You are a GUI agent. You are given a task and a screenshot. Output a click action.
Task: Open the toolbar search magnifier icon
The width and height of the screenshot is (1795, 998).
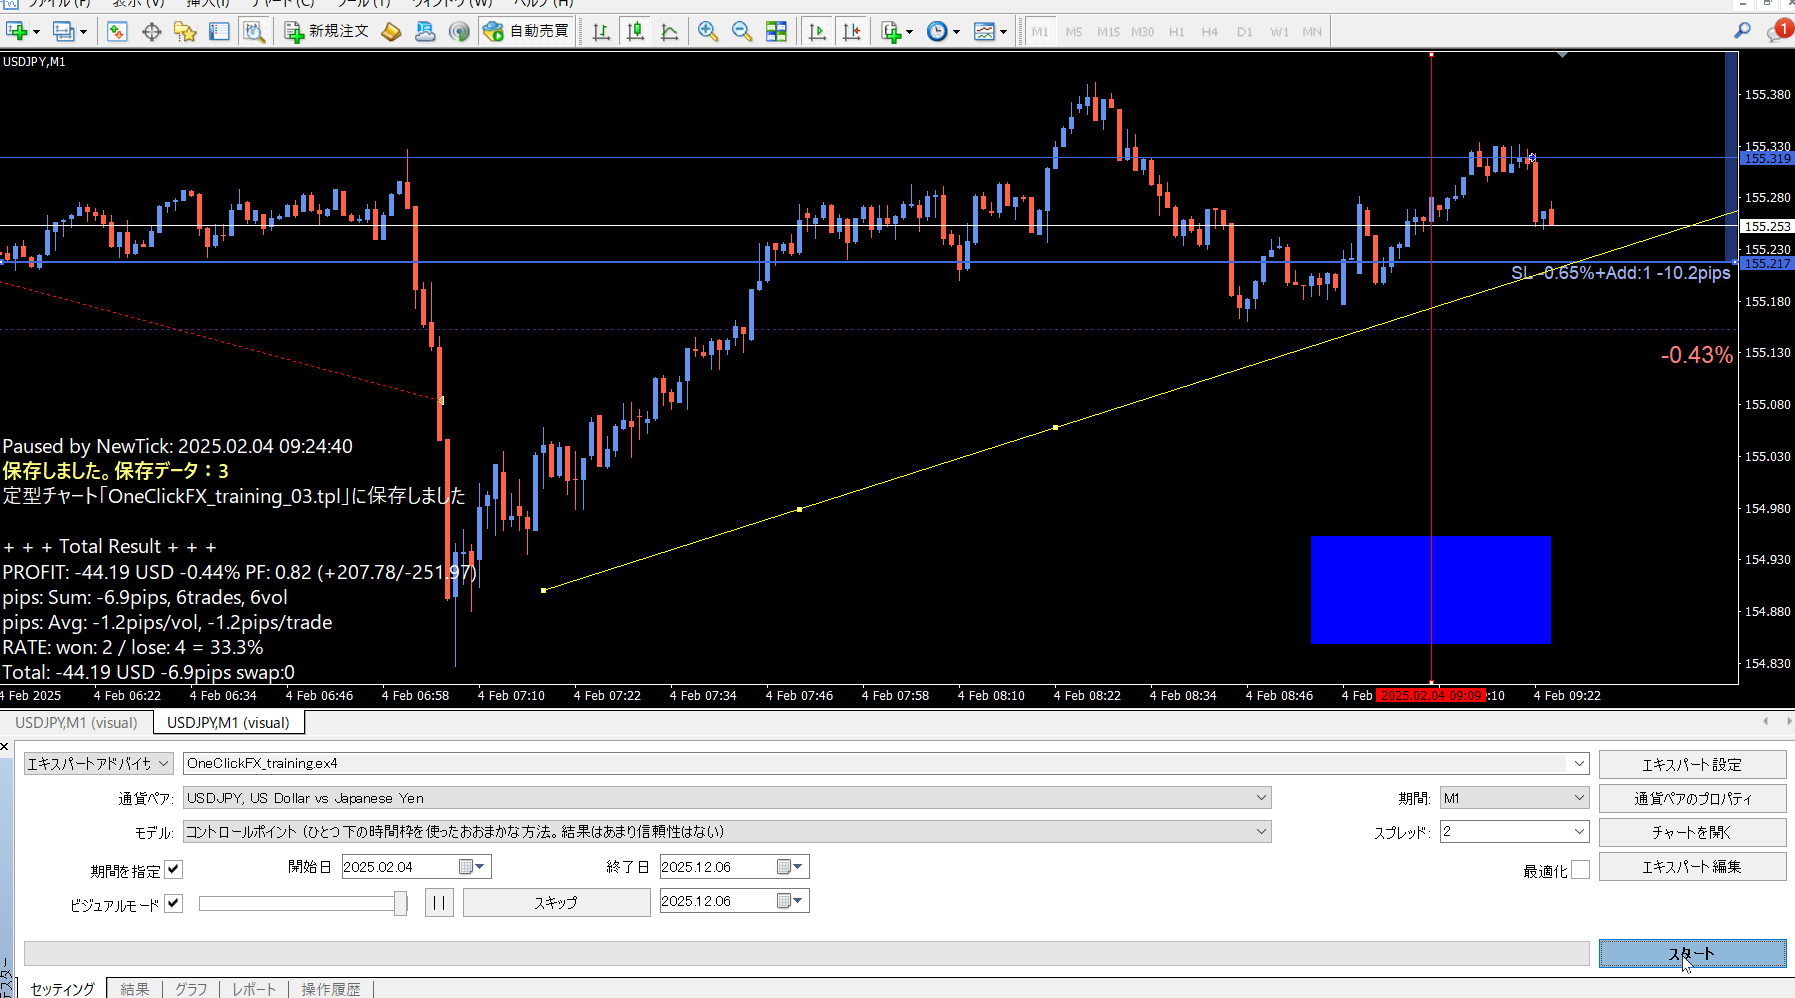[1742, 31]
